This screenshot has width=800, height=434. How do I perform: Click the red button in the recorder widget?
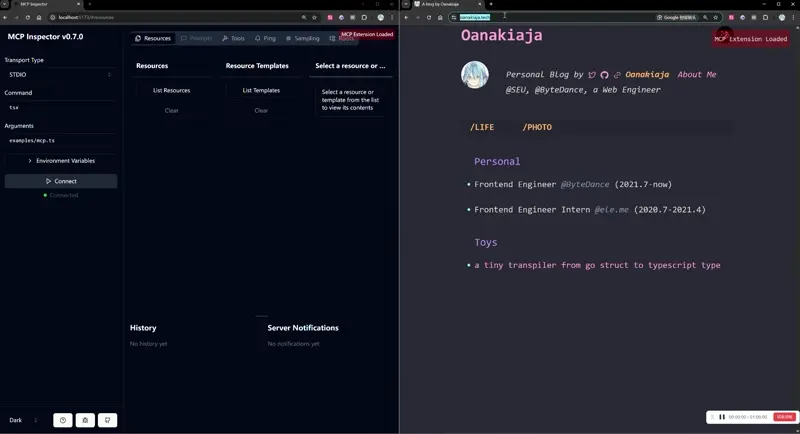pyautogui.click(x=784, y=417)
